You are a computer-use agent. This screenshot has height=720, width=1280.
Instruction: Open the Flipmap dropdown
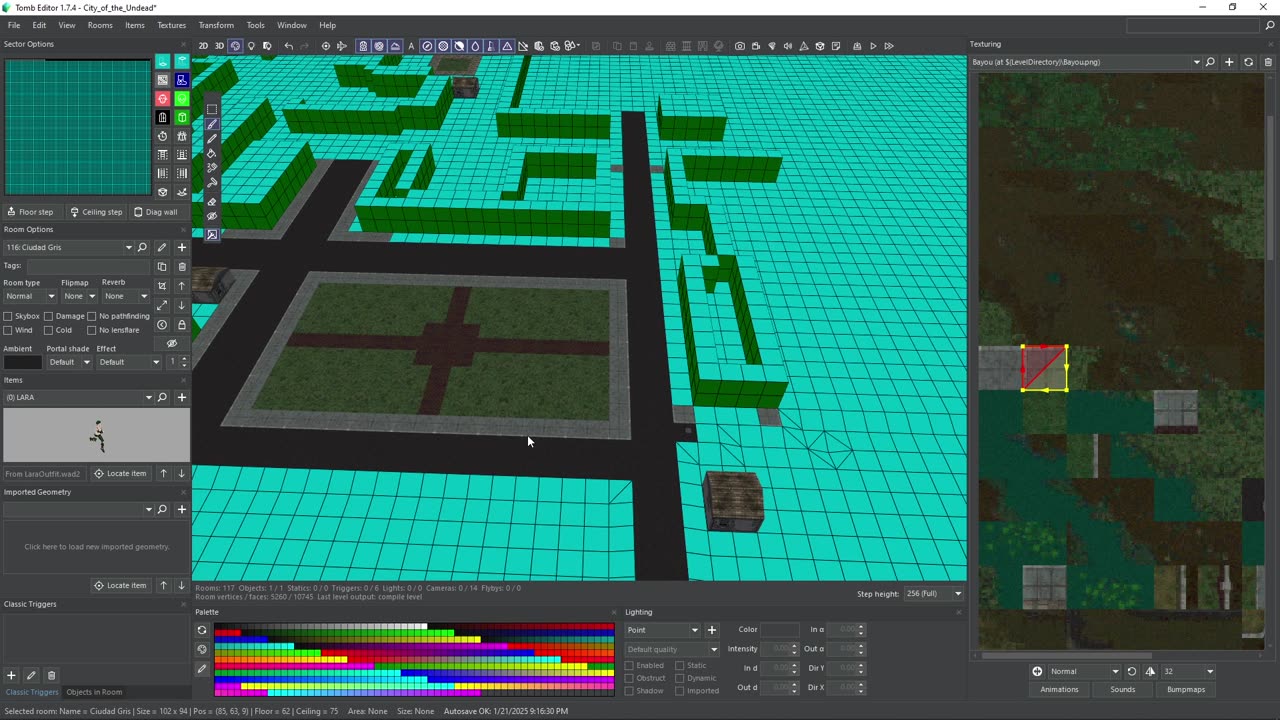(79, 296)
